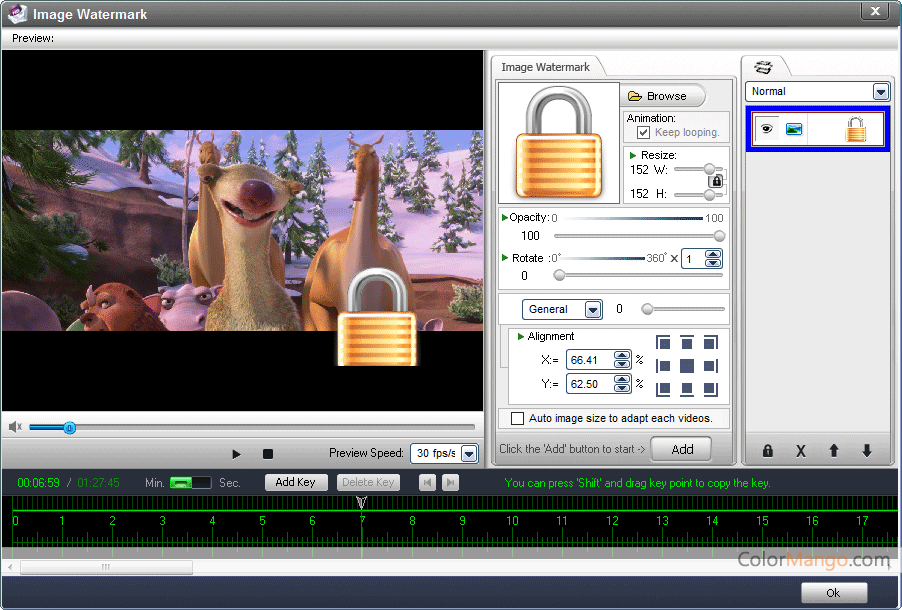Screen dimensions: 902x610
Task: Hide the lock watermark layer via eye icon
Action: [767, 129]
